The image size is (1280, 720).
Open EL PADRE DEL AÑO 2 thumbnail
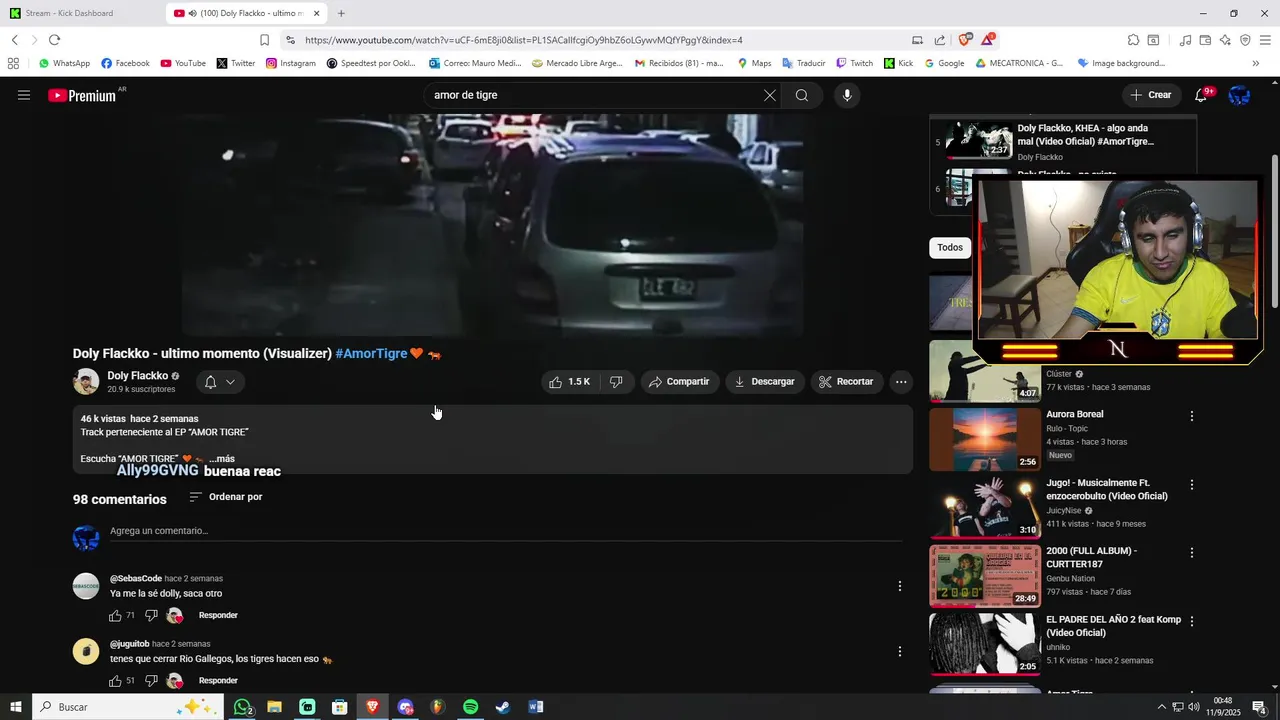(985, 644)
